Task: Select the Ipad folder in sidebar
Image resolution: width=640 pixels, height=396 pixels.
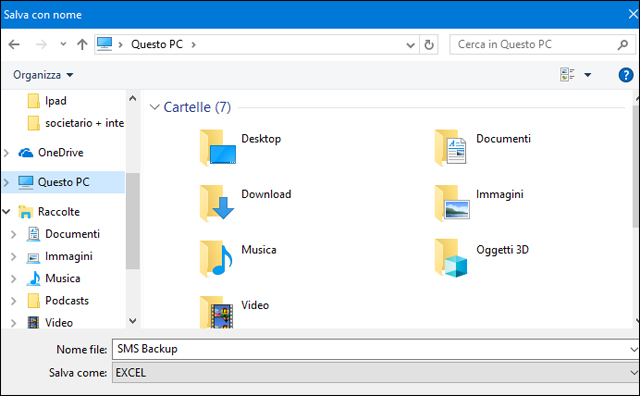Action: pyautogui.click(x=56, y=100)
